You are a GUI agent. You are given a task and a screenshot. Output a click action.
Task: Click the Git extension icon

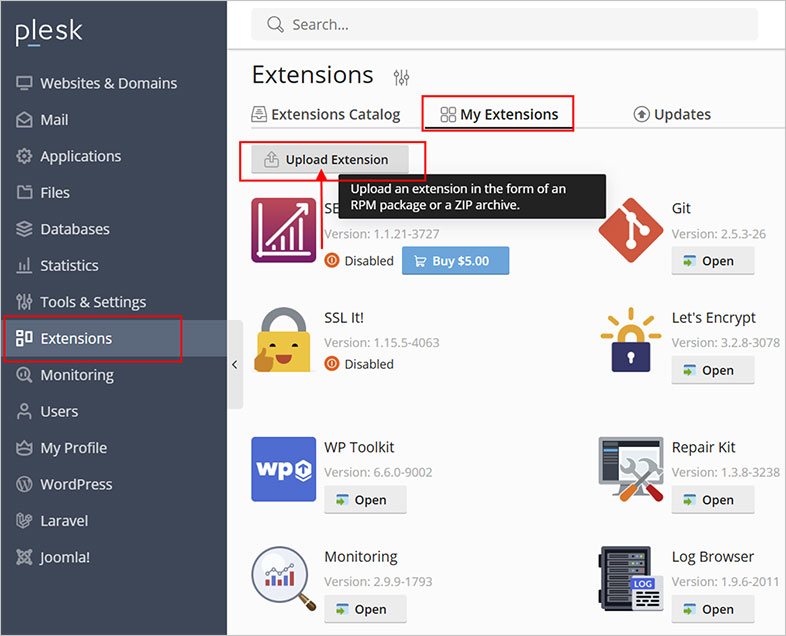(x=630, y=230)
